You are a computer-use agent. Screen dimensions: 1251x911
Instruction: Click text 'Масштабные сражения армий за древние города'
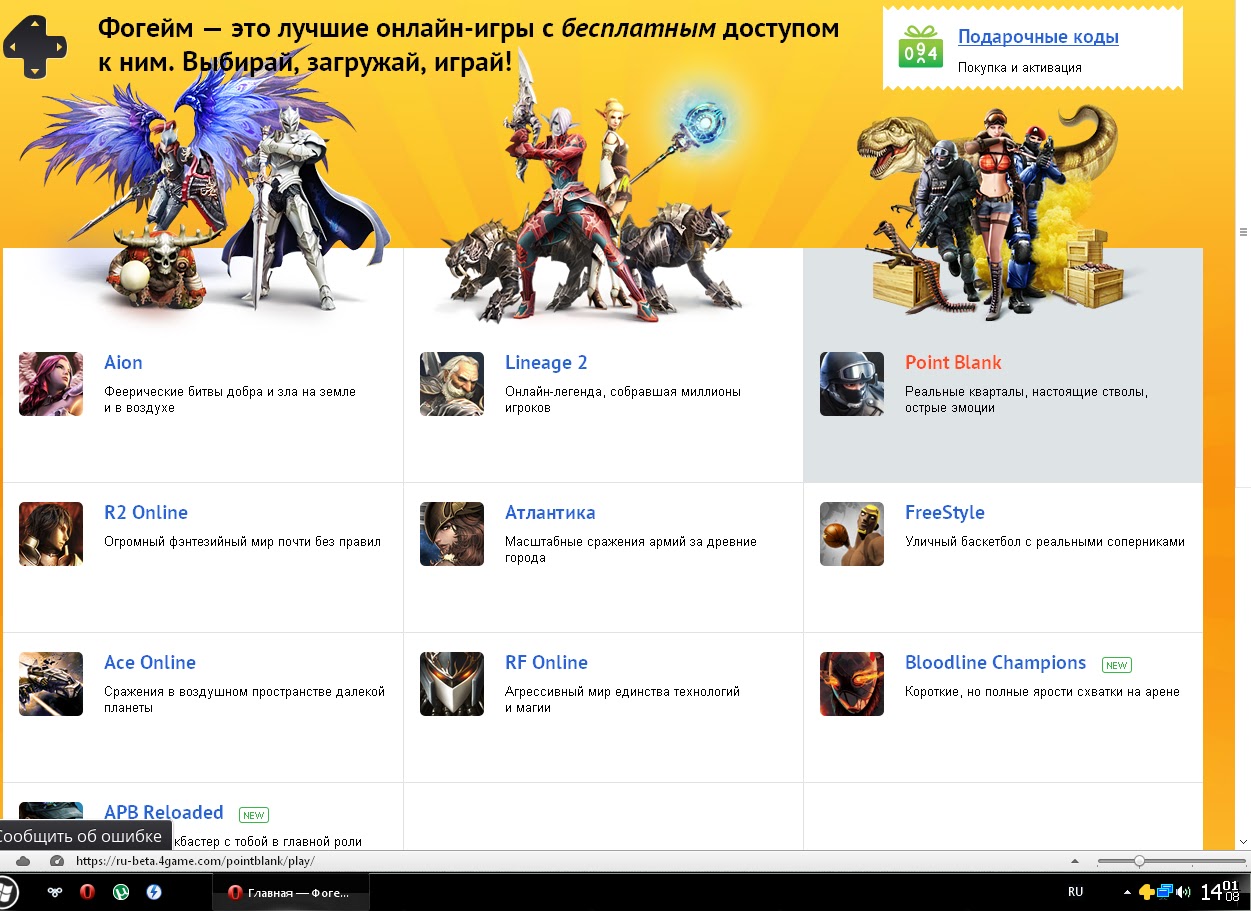pos(630,550)
